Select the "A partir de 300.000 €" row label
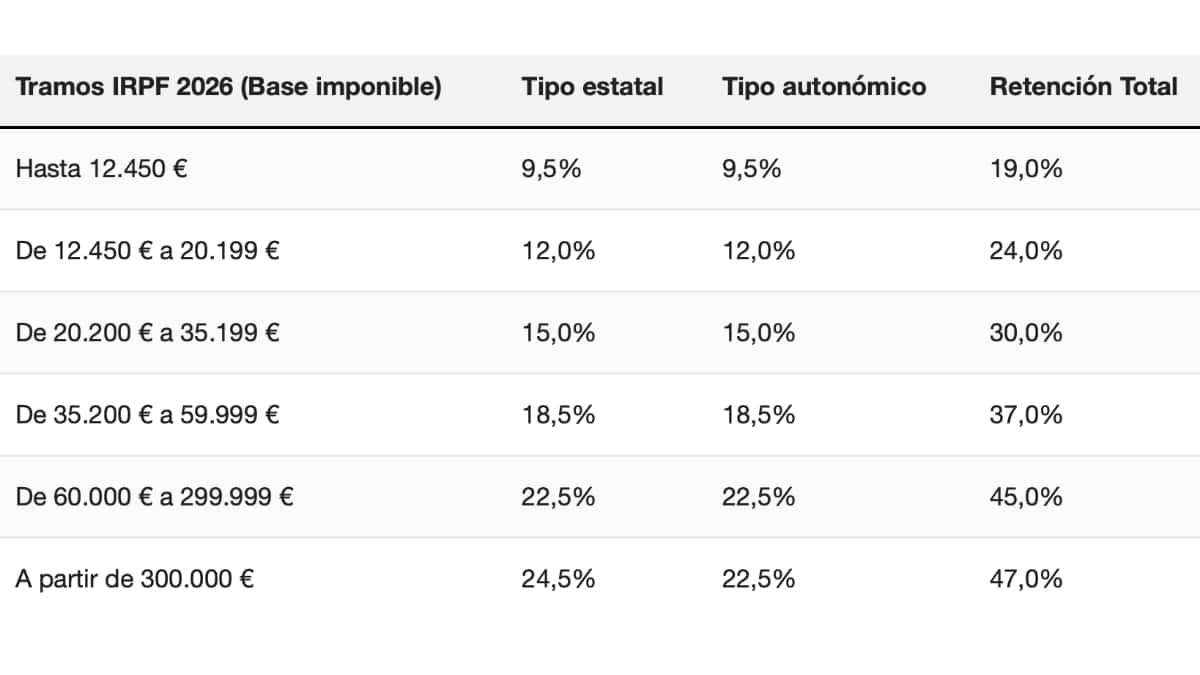 [x=134, y=579]
